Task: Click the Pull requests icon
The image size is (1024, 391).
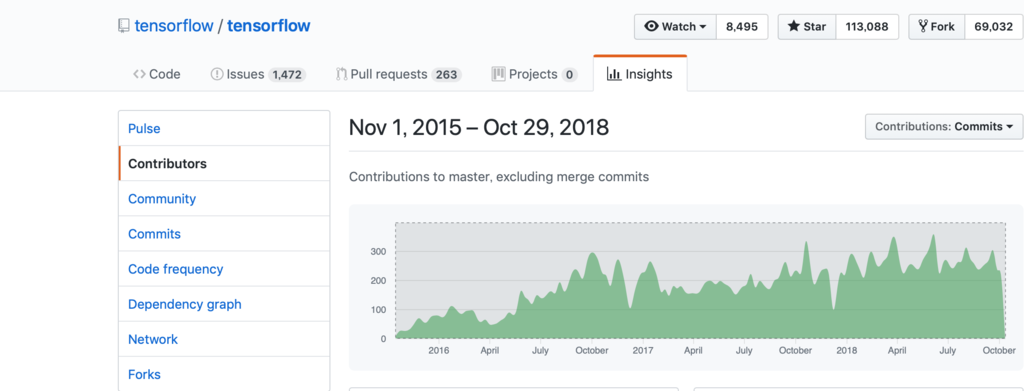Action: tap(341, 74)
